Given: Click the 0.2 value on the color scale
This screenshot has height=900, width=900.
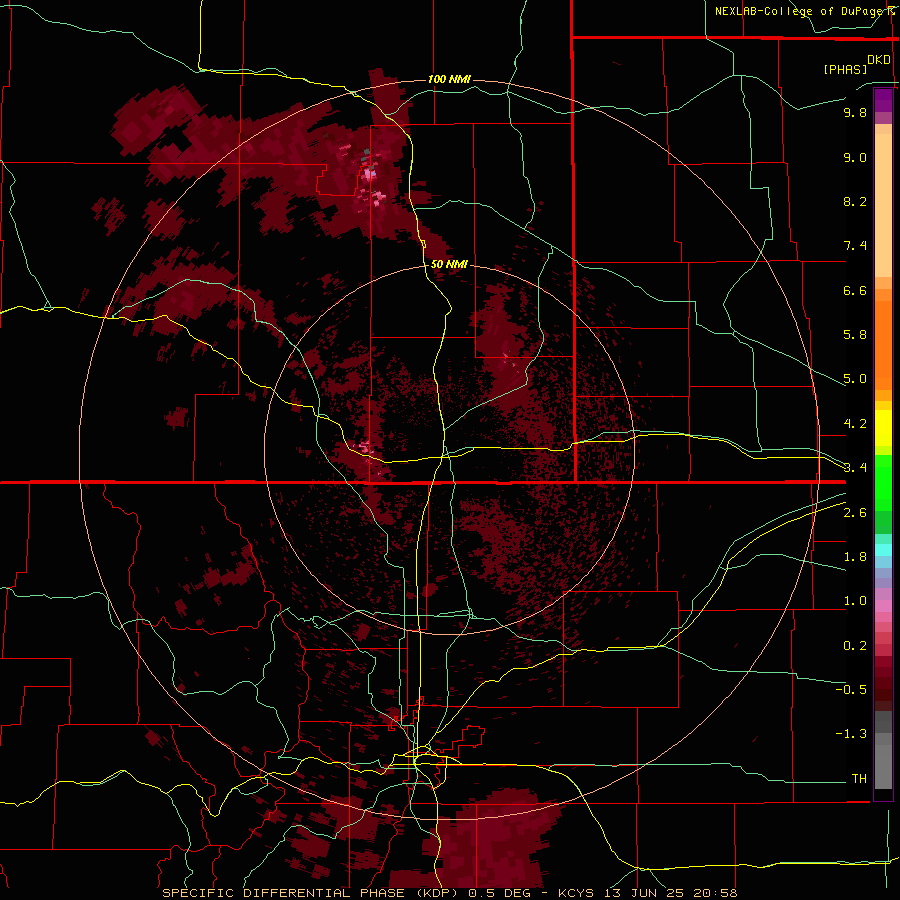Looking at the screenshot, I should [855, 646].
